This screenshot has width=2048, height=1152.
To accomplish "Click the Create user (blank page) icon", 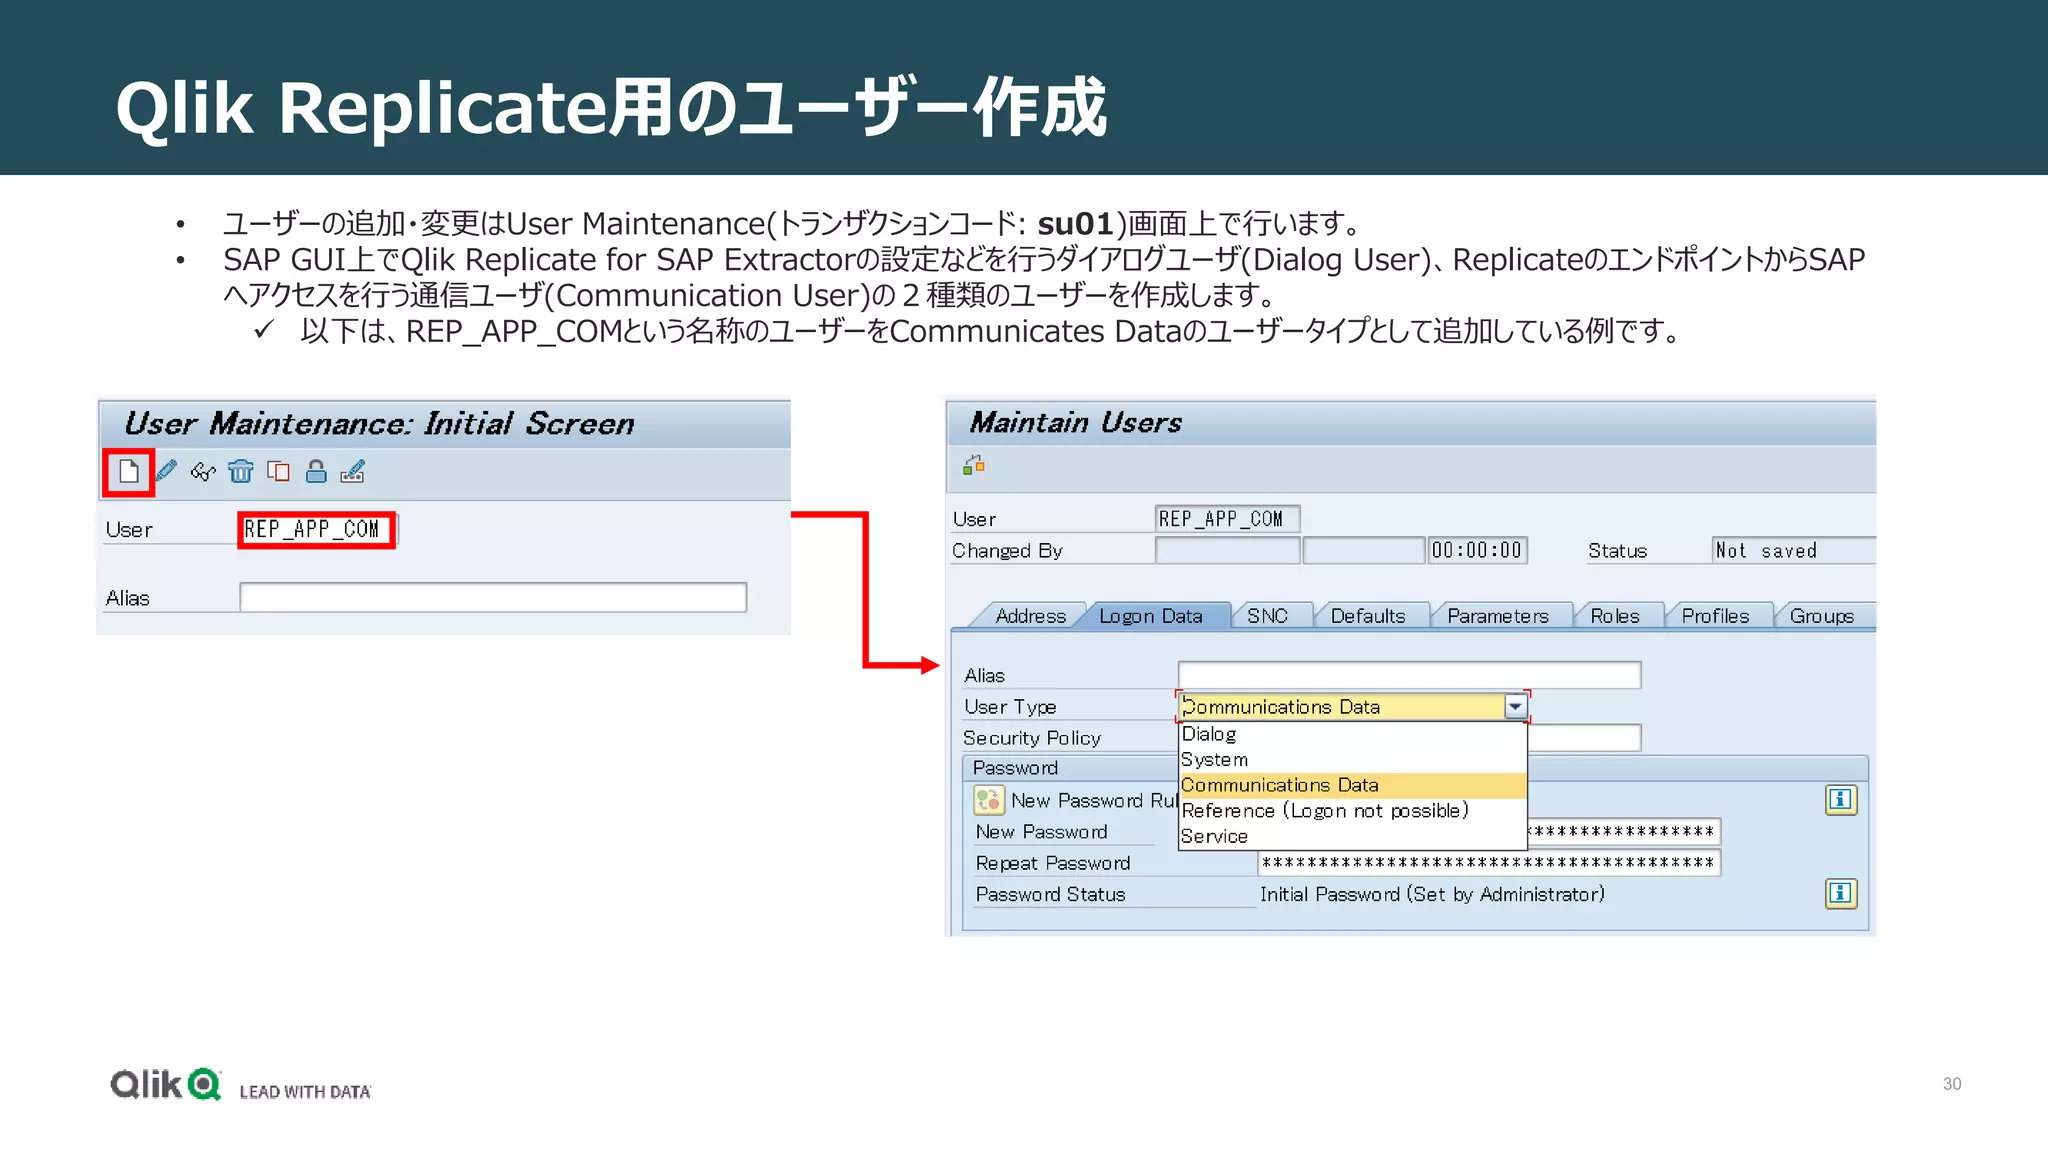I will (x=129, y=472).
